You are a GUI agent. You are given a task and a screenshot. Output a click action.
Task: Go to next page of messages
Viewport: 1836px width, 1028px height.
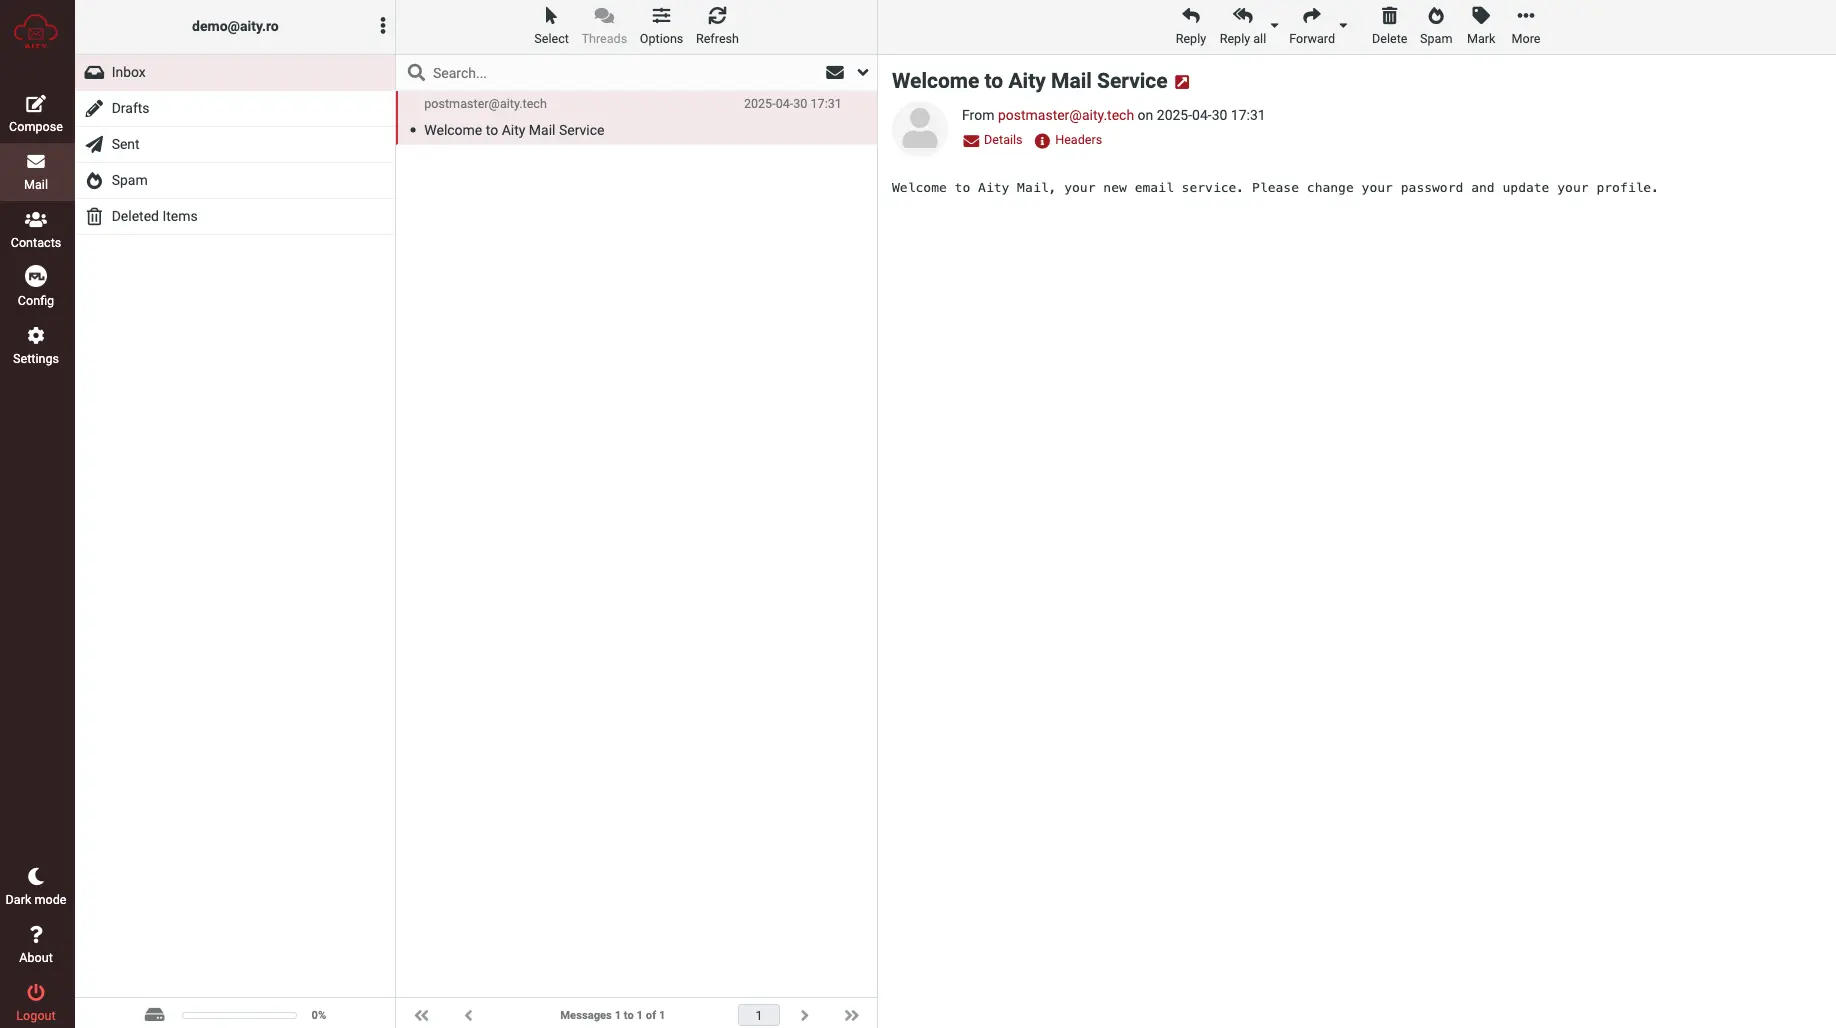[804, 1015]
